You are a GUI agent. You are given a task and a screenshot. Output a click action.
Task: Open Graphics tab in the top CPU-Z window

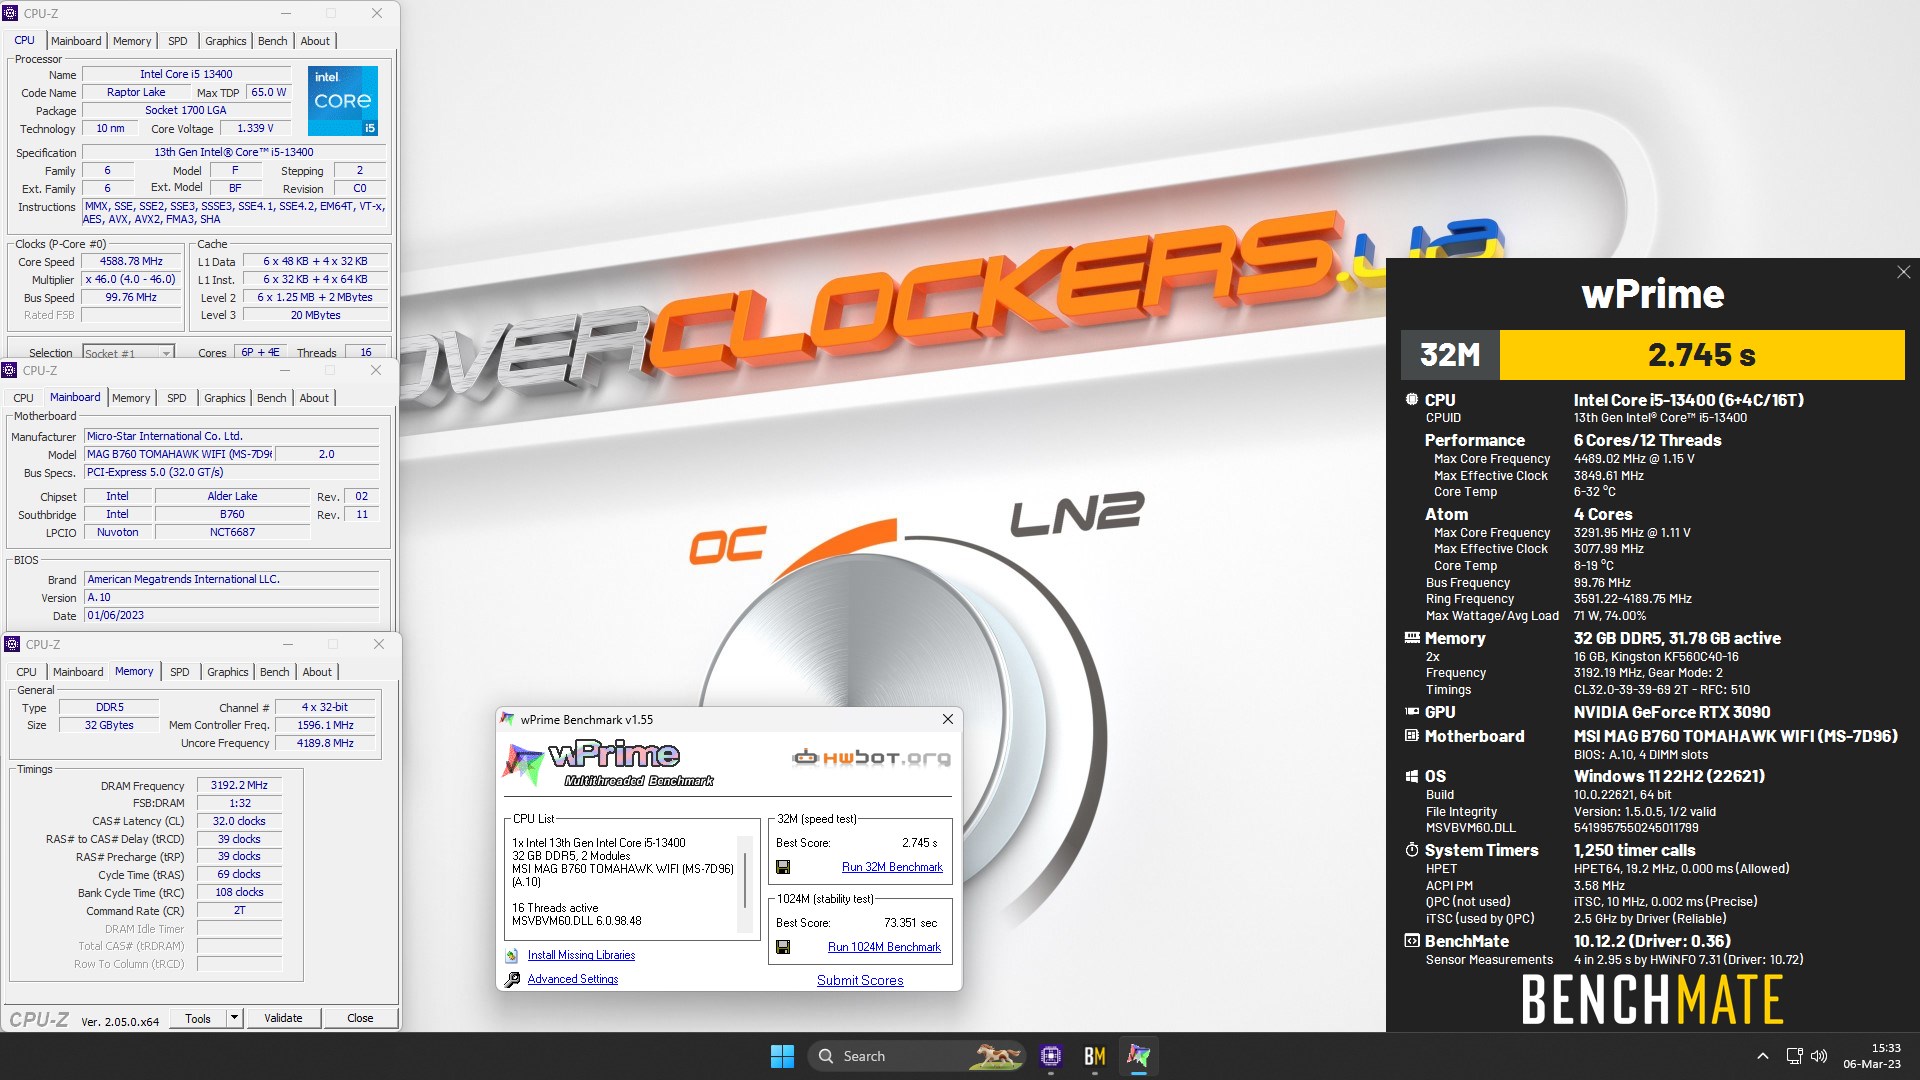pos(225,41)
